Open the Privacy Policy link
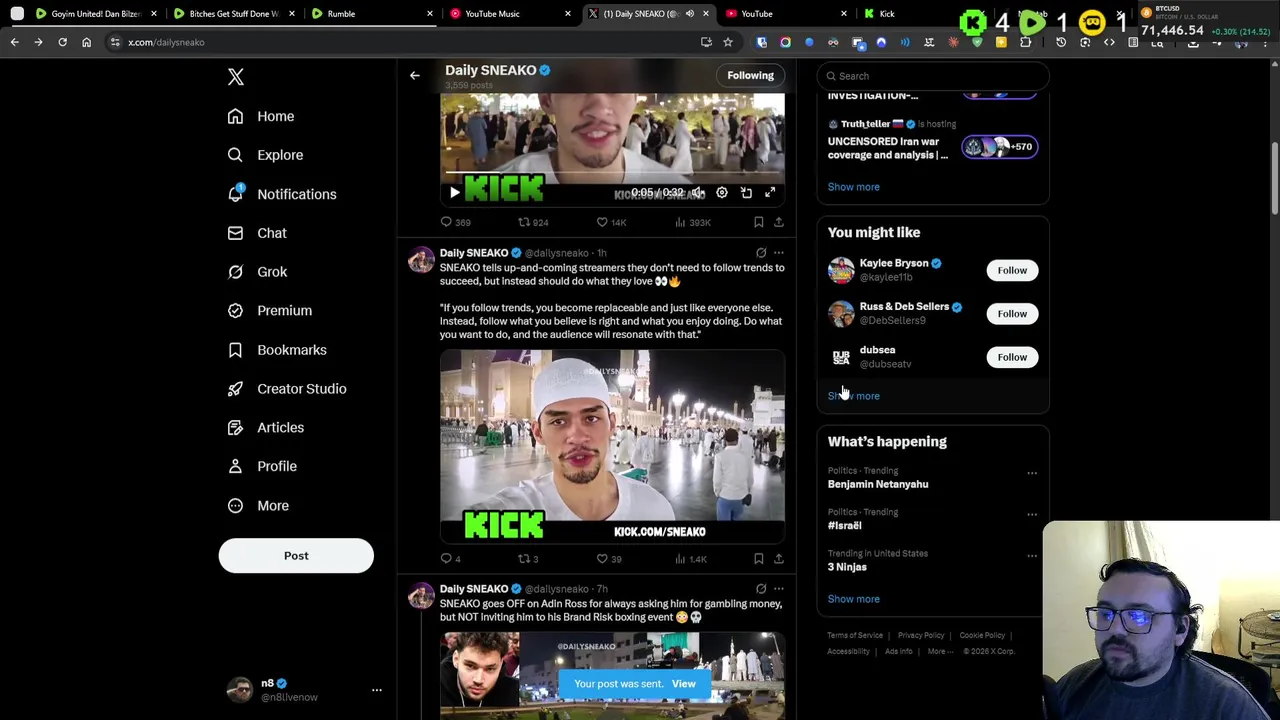Screen dimensions: 1280x720 [x=921, y=635]
